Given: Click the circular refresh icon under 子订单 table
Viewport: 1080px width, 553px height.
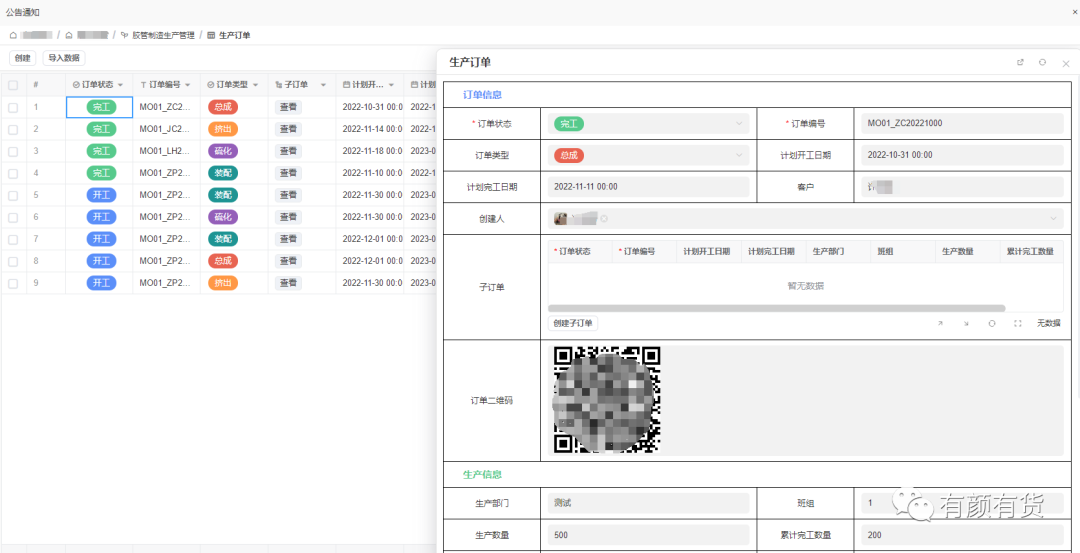Looking at the screenshot, I should pyautogui.click(x=992, y=323).
